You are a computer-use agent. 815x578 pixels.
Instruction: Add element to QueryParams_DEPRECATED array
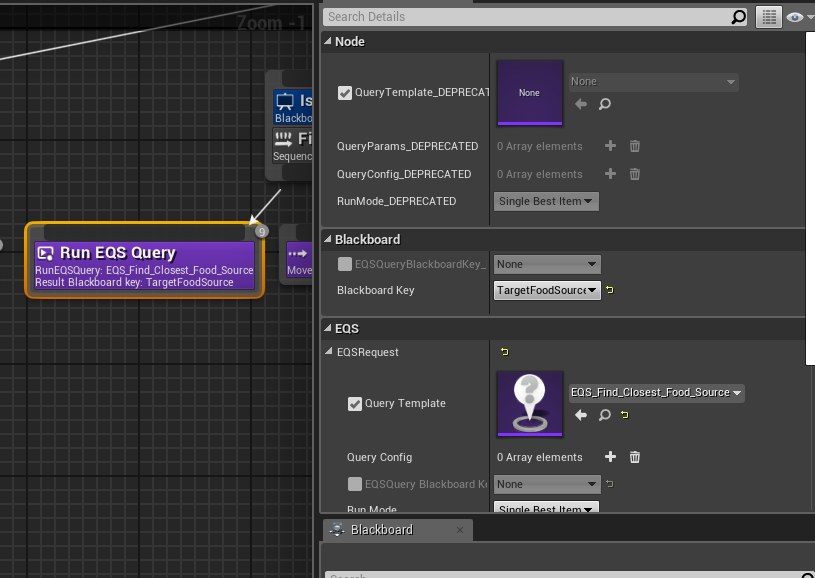(x=610, y=146)
